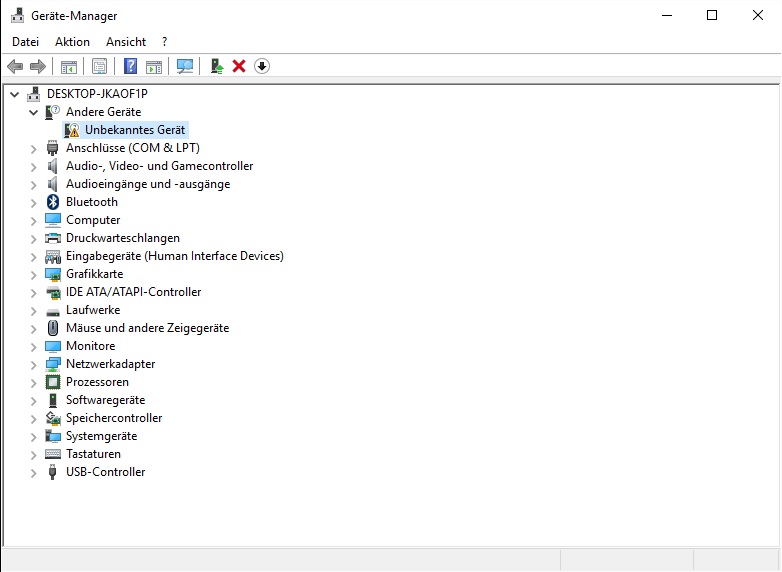
Task: Select Mäuse und andere Zeigegeräte label
Action: coord(148,328)
